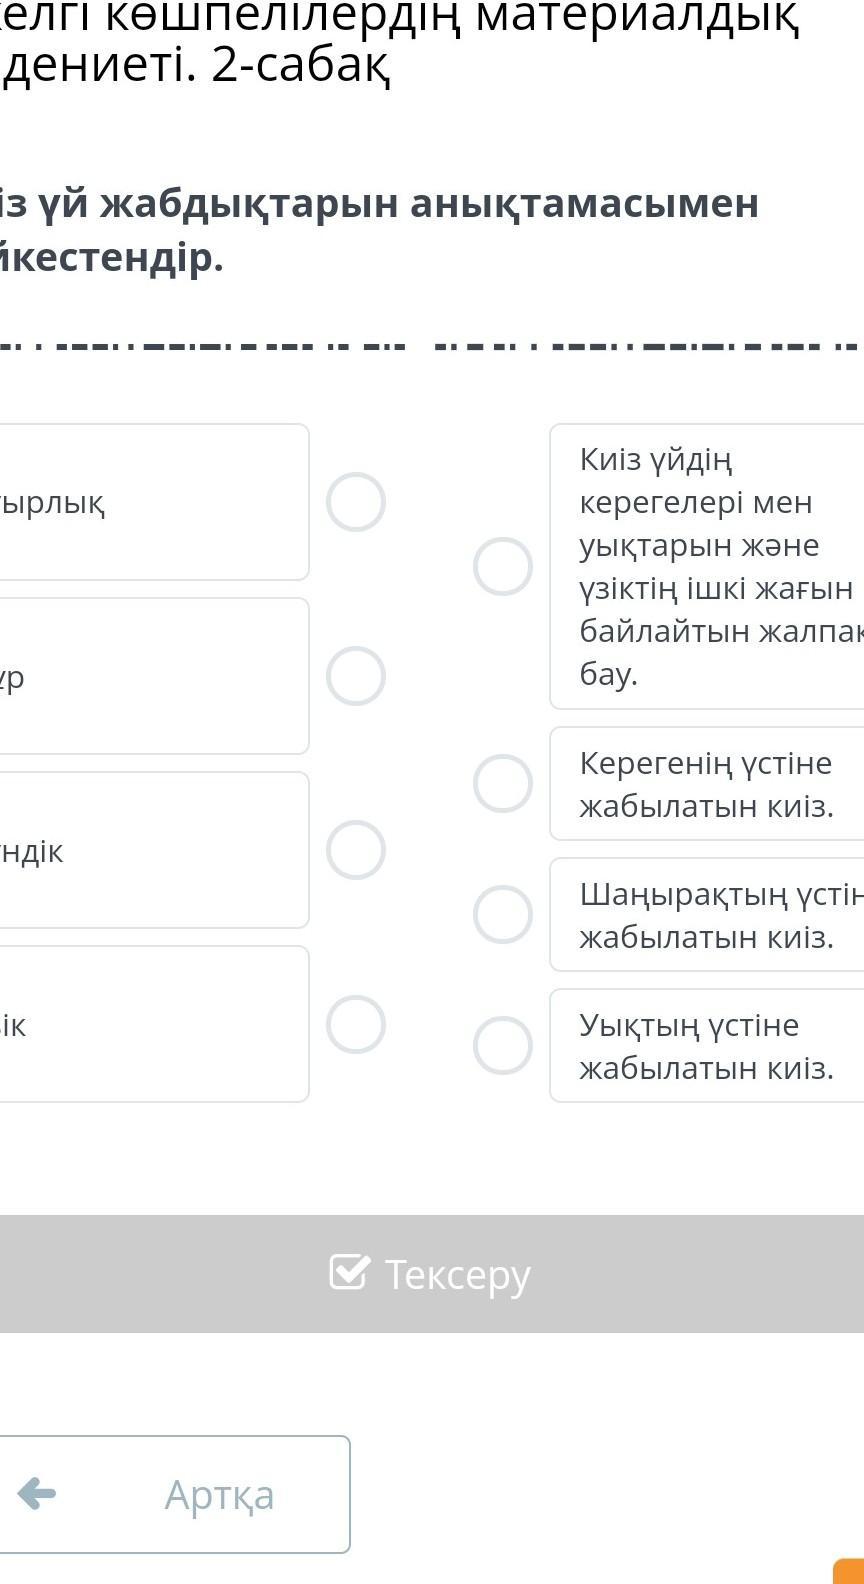
Task: Select the radio circle beside the 'ұр' term
Action: click(x=356, y=676)
